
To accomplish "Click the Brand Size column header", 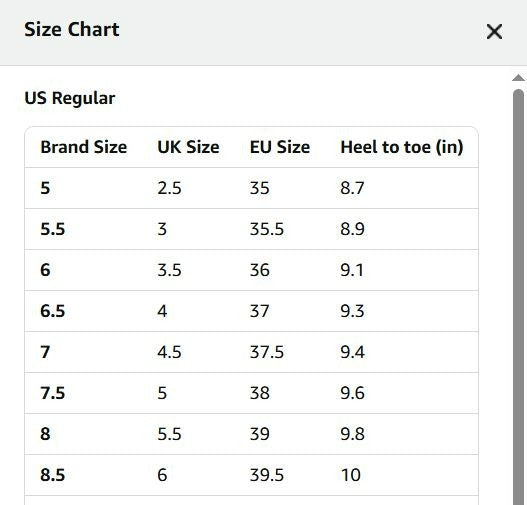I will point(84,147).
